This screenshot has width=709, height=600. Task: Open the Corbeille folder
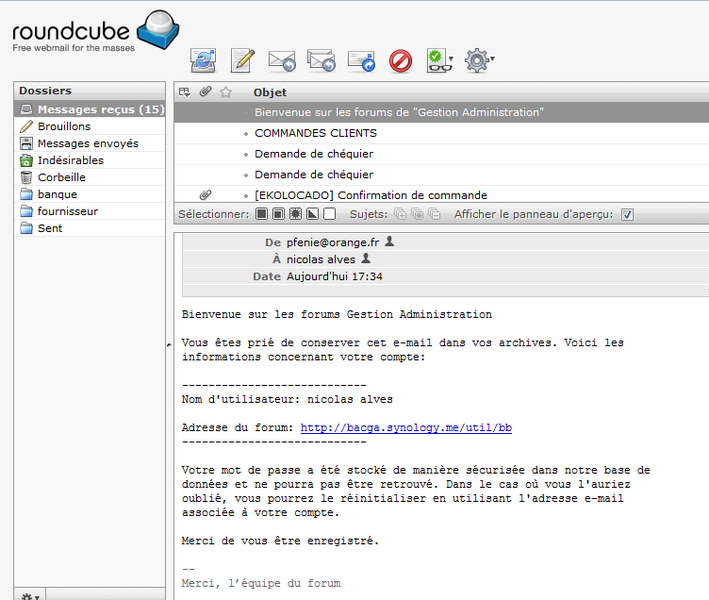tap(90, 177)
